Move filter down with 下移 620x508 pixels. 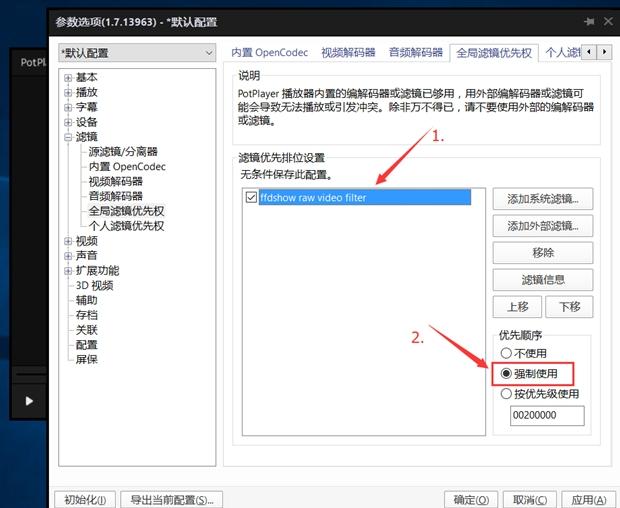point(569,307)
